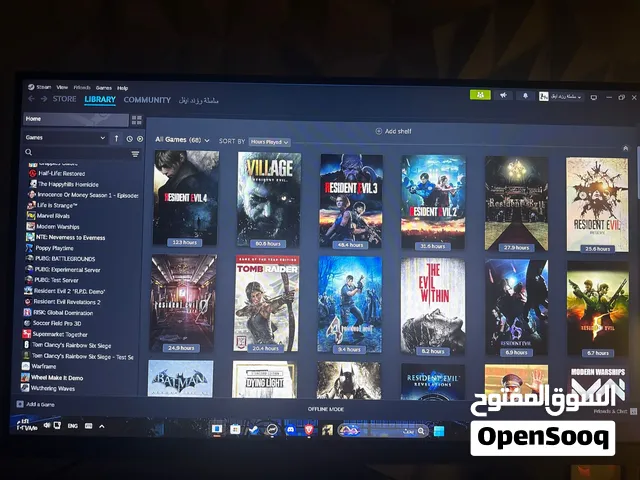Viewport: 640px width, 480px height.
Task: Expand the account name dropdown
Action: 566,97
